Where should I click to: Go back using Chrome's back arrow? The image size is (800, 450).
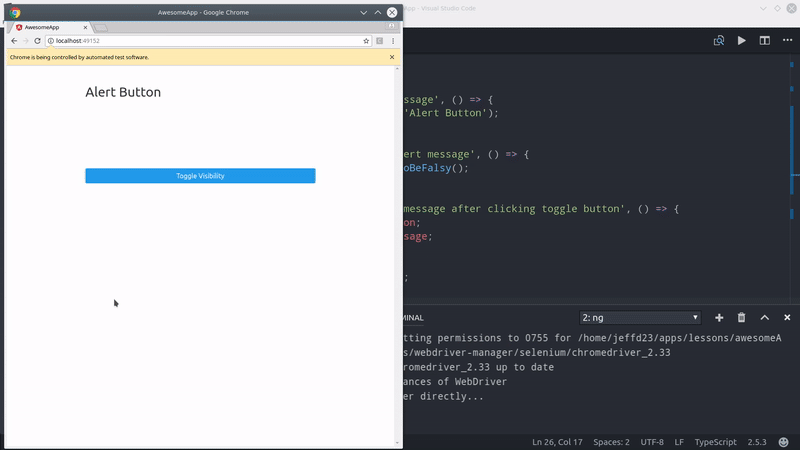coord(14,41)
